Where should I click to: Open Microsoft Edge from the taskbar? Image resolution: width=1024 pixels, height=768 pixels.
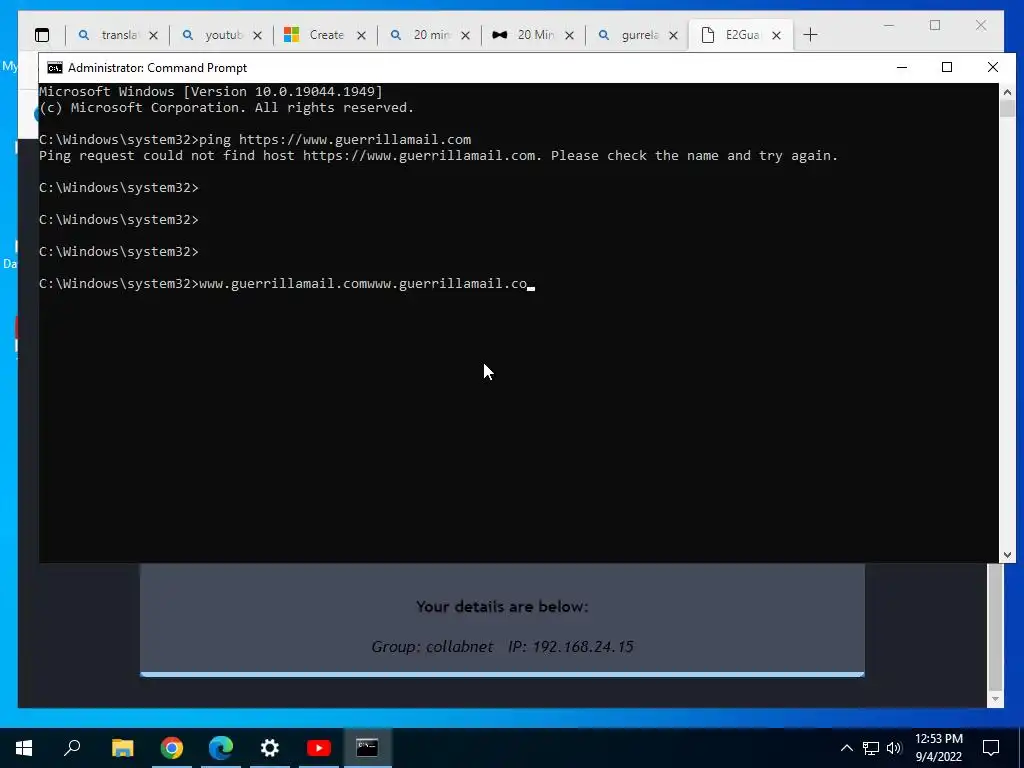click(x=221, y=748)
